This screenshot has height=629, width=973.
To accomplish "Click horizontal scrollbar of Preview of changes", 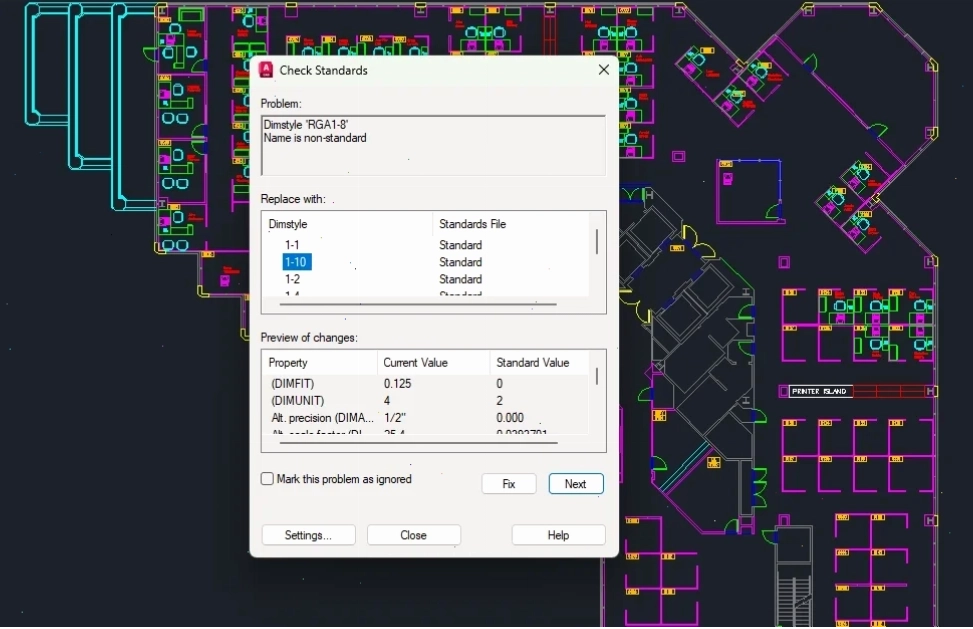I will click(418, 443).
